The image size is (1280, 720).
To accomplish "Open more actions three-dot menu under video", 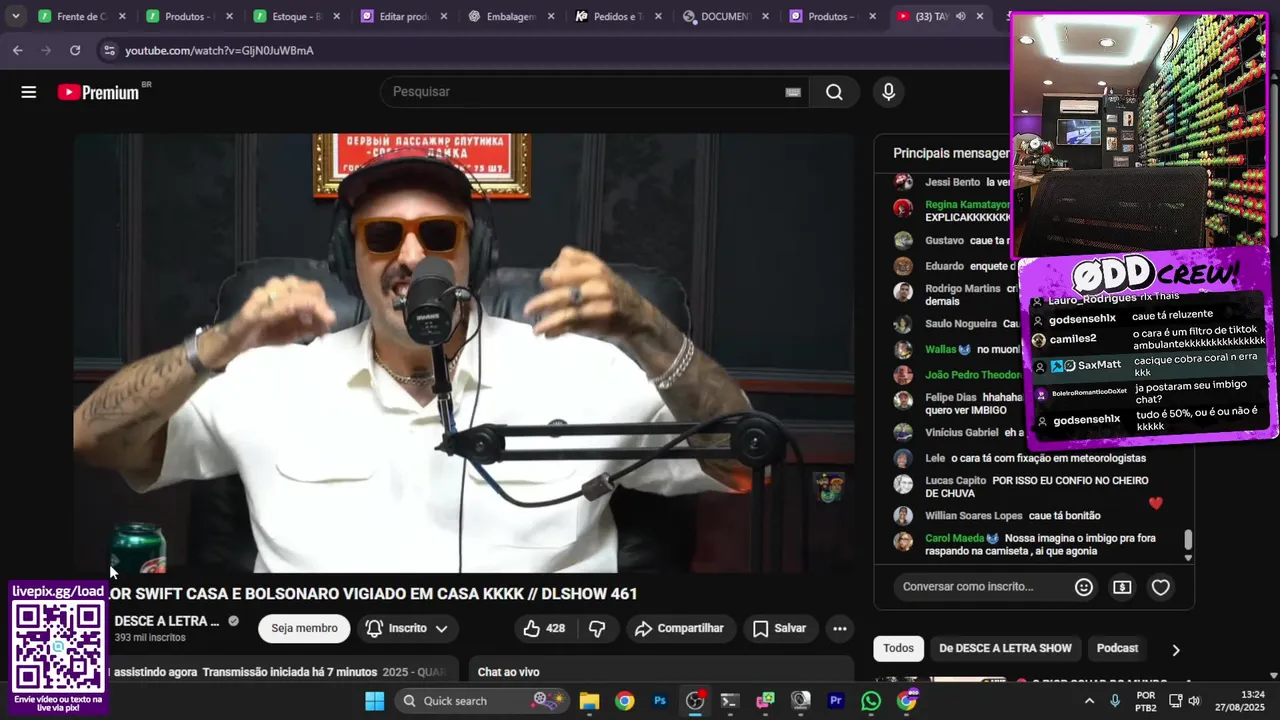I will (x=840, y=628).
